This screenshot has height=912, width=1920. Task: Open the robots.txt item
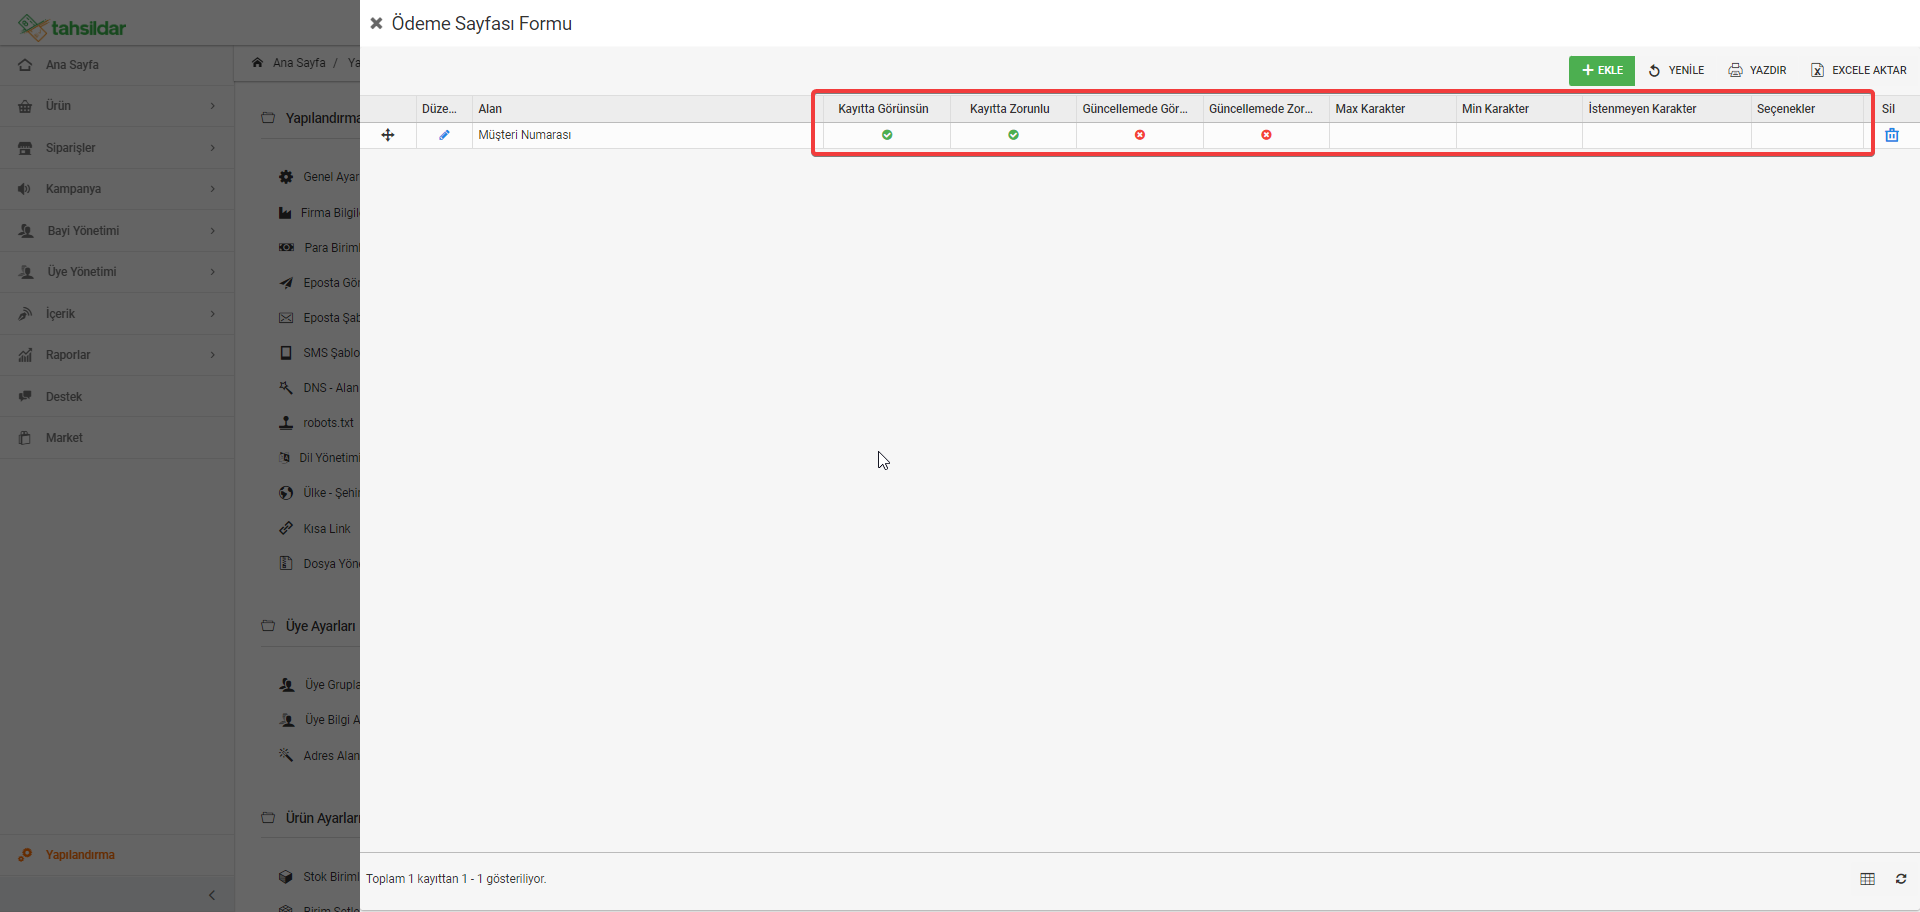316,423
